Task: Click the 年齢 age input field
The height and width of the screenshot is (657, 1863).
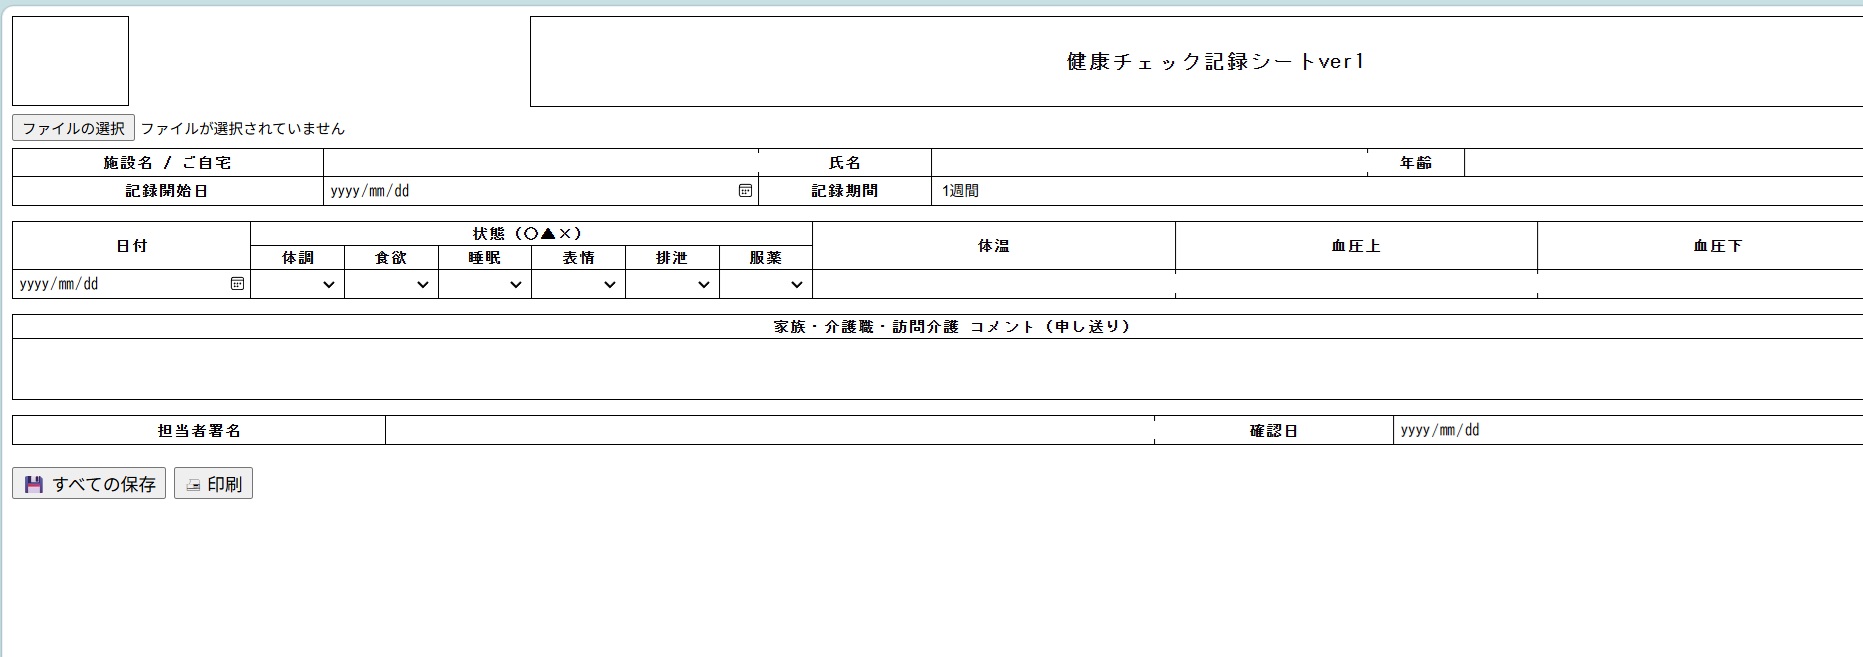Action: click(1662, 163)
